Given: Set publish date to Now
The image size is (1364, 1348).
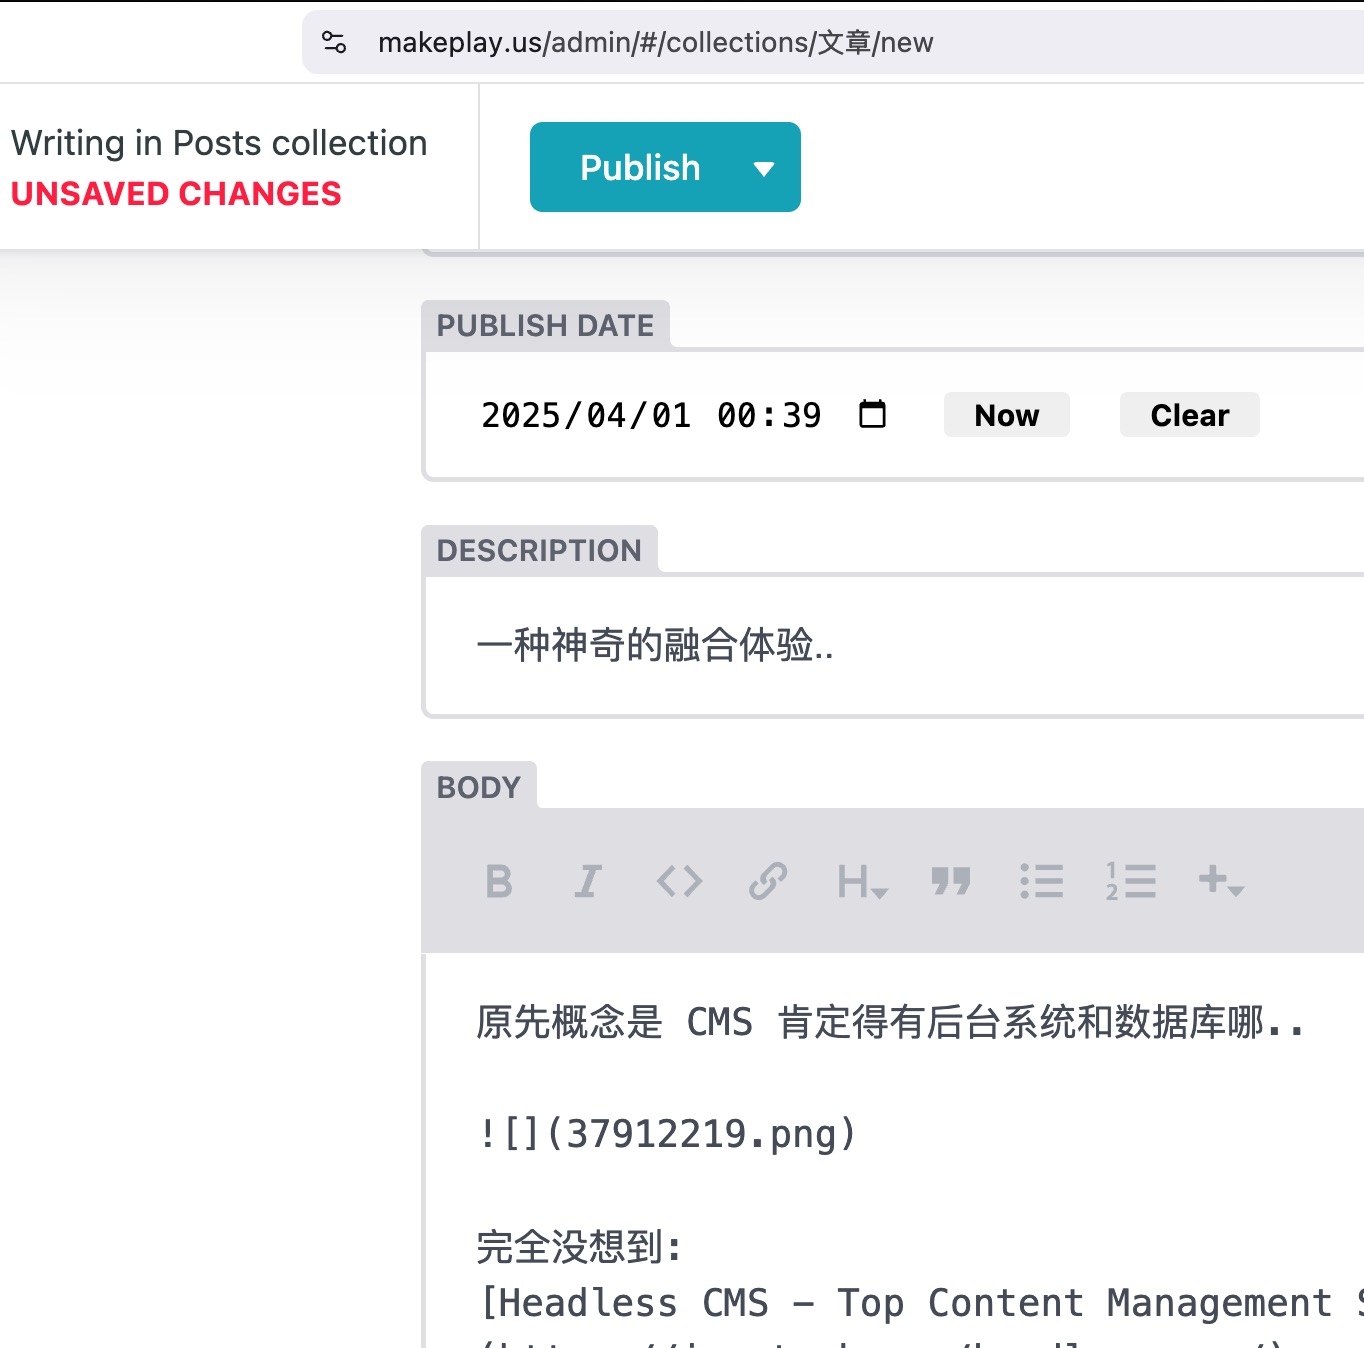Looking at the screenshot, I should pos(1006,415).
